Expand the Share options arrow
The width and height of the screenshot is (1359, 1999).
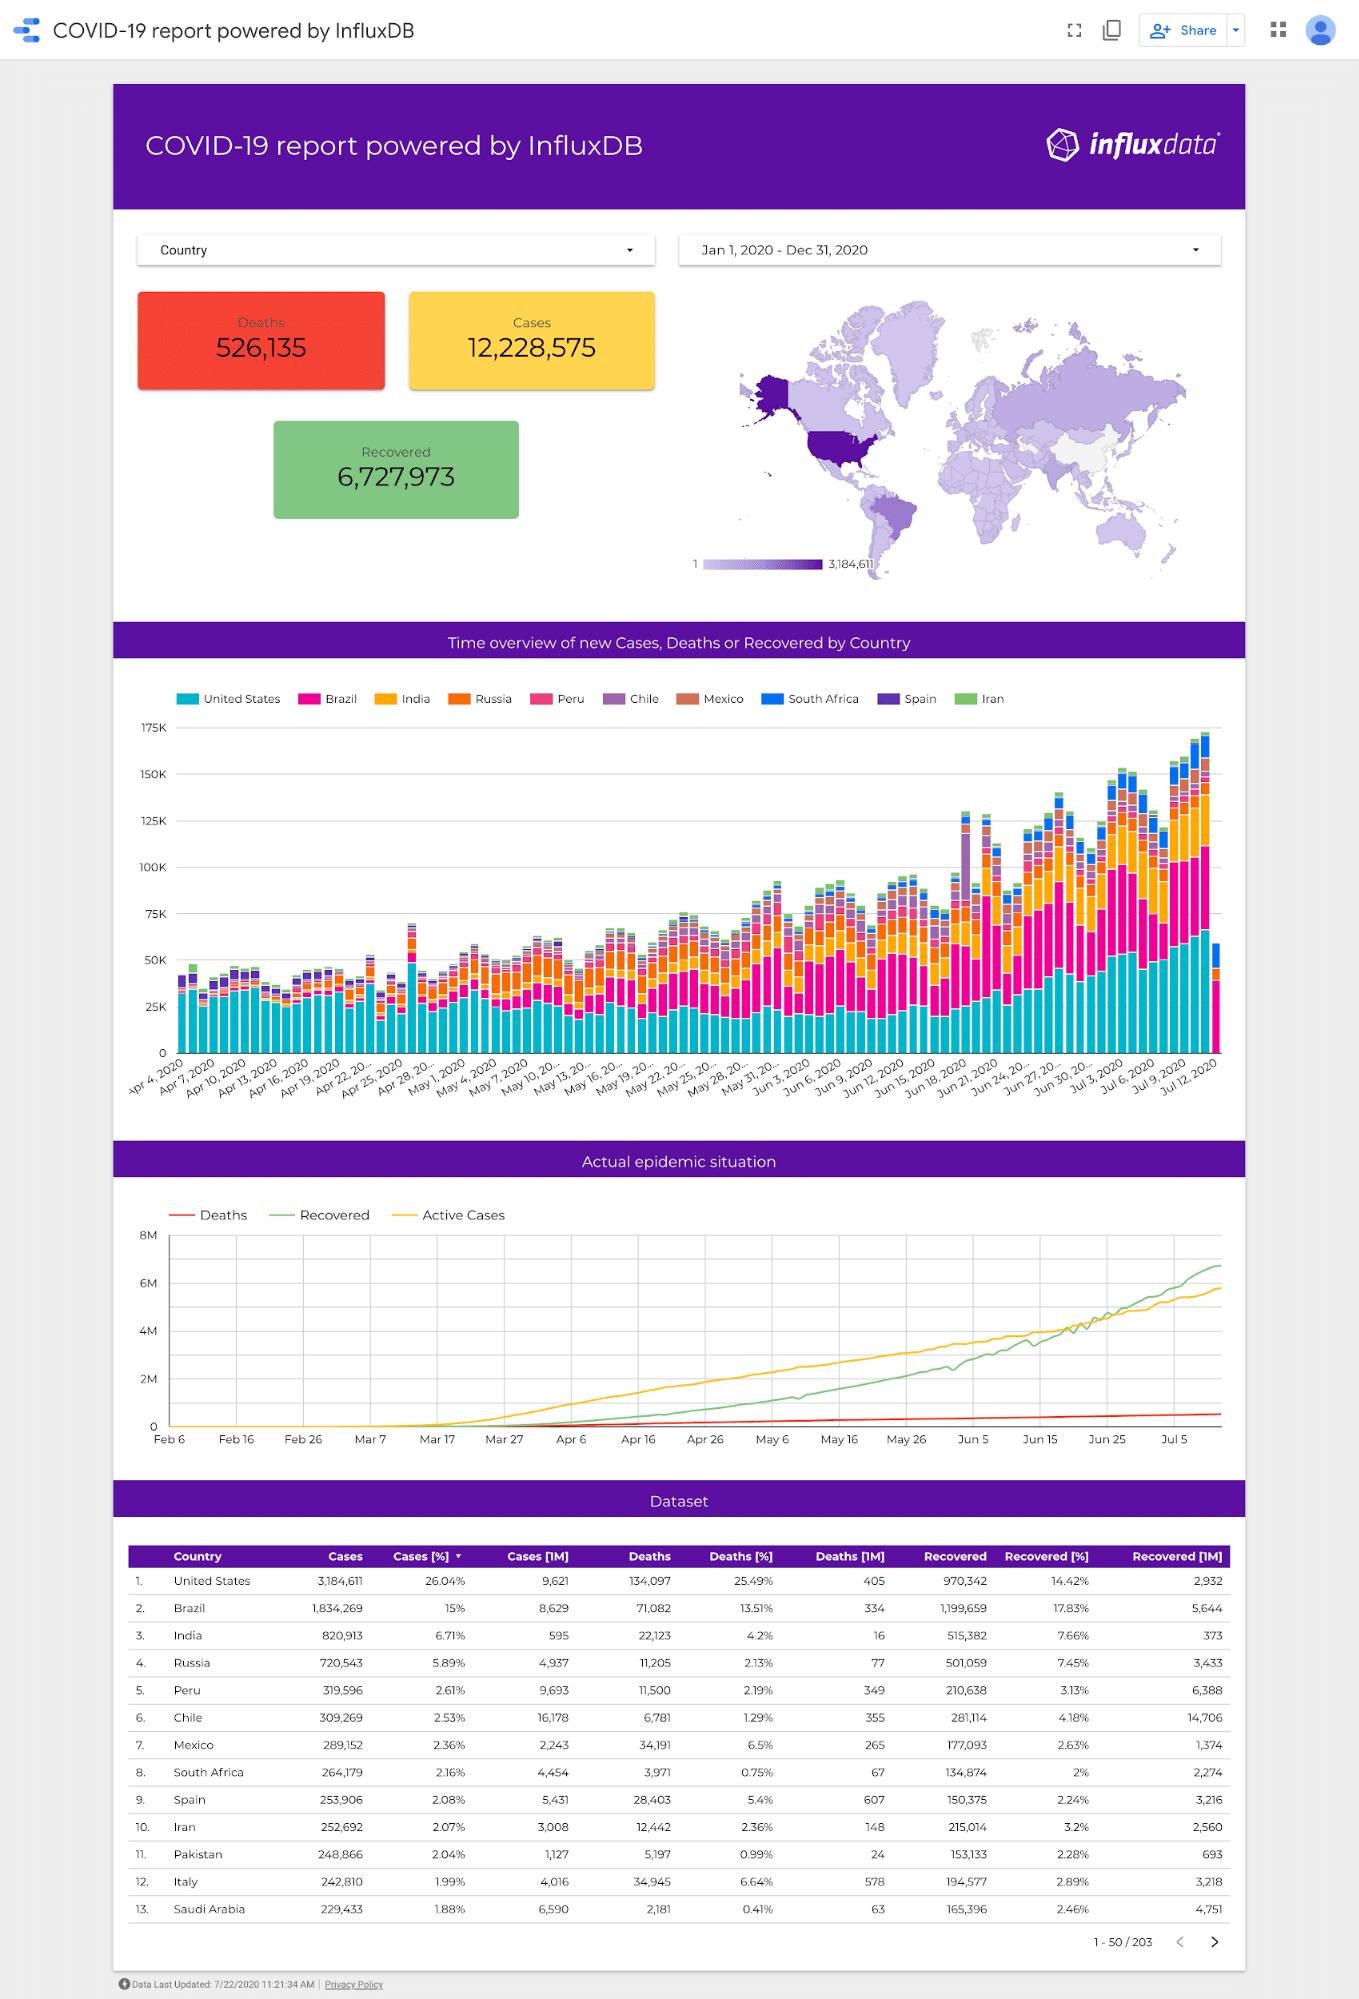coord(1236,30)
